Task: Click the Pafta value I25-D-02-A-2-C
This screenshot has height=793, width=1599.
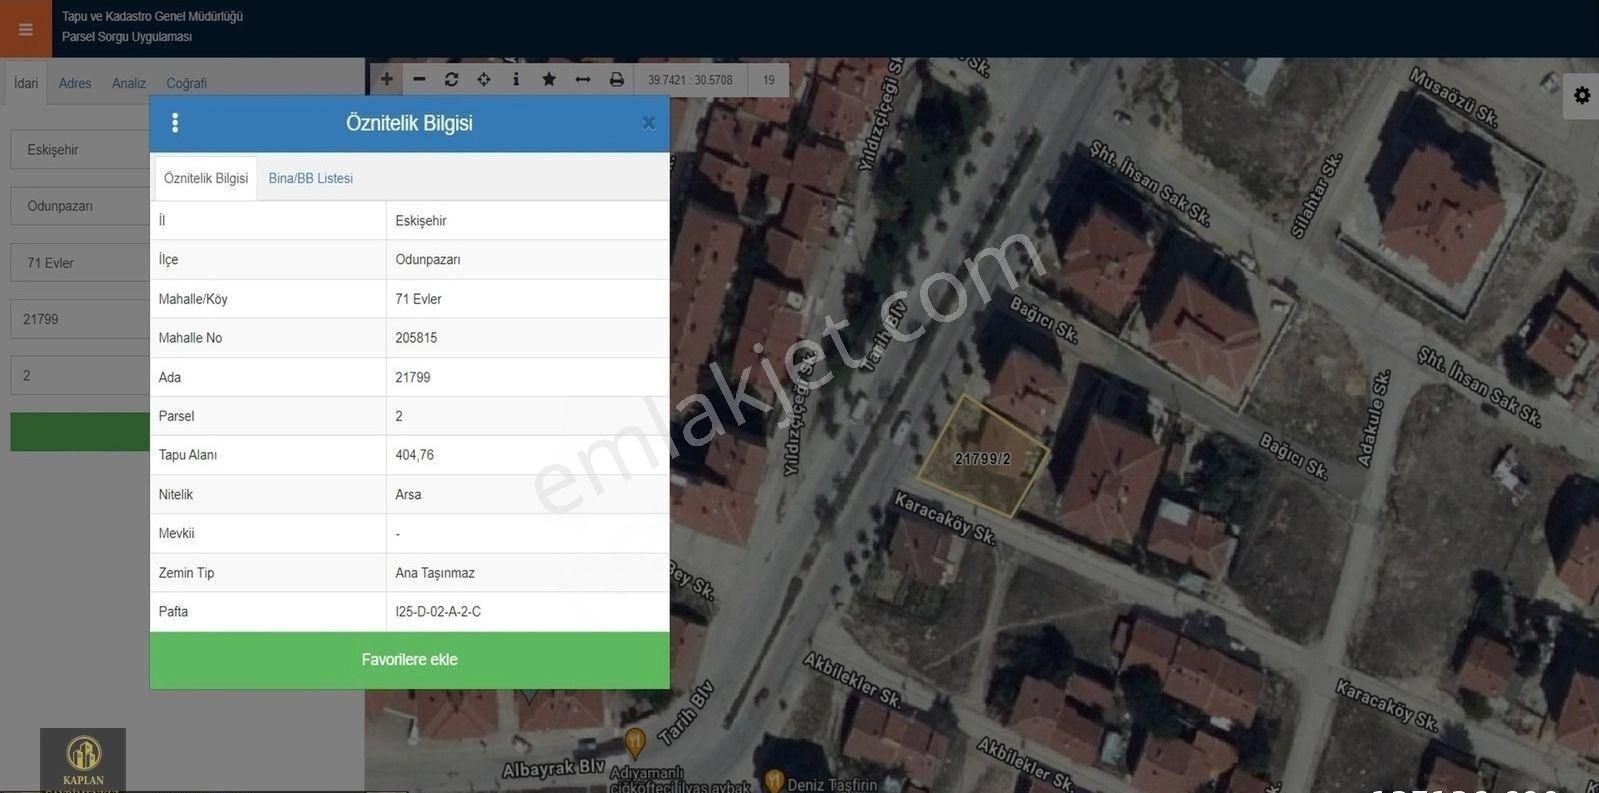Action: [438, 612]
